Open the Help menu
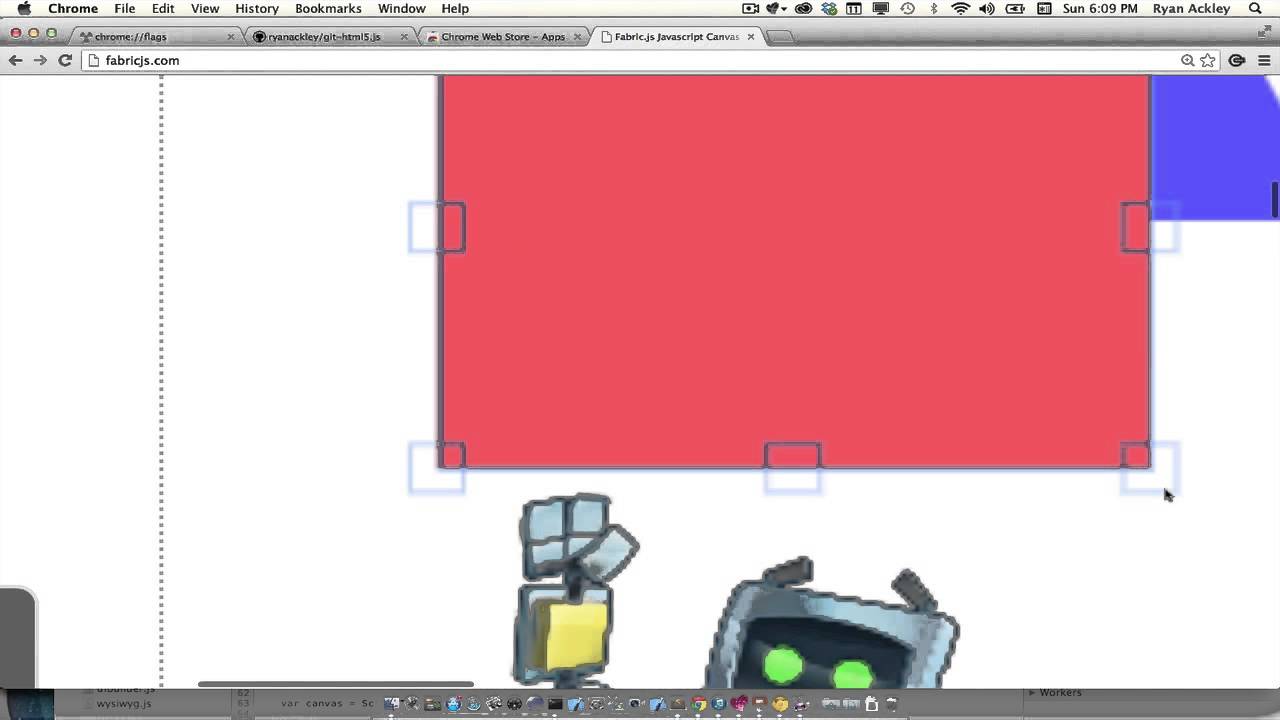1280x720 pixels. (x=455, y=8)
